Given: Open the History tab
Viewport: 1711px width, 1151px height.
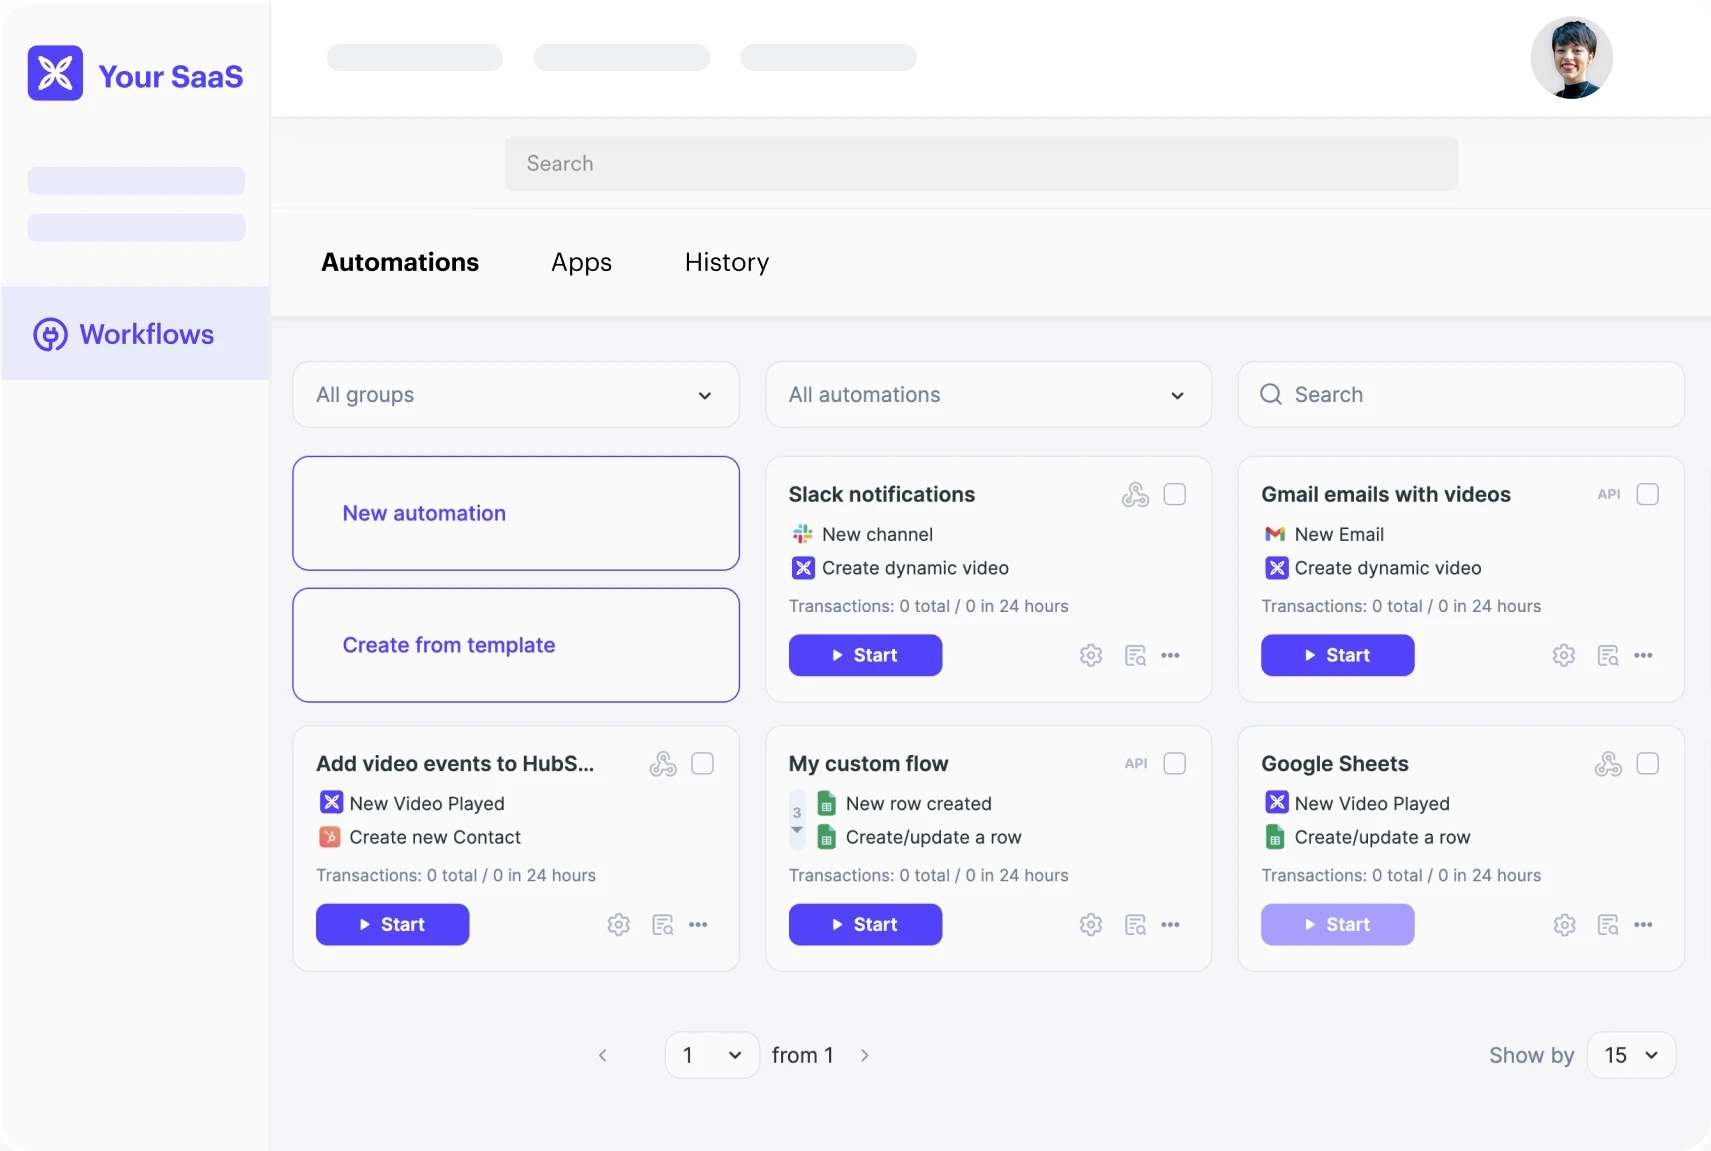Looking at the screenshot, I should point(727,262).
